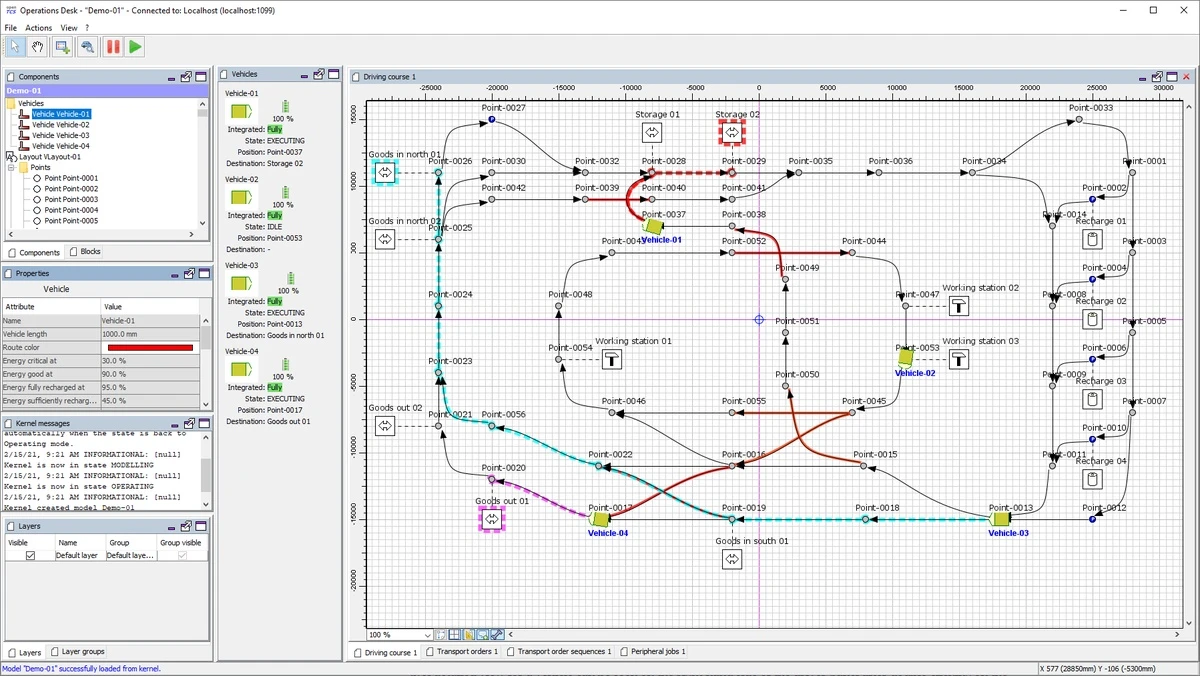Toggle Default layer Visible checkbox

[x=30, y=555]
